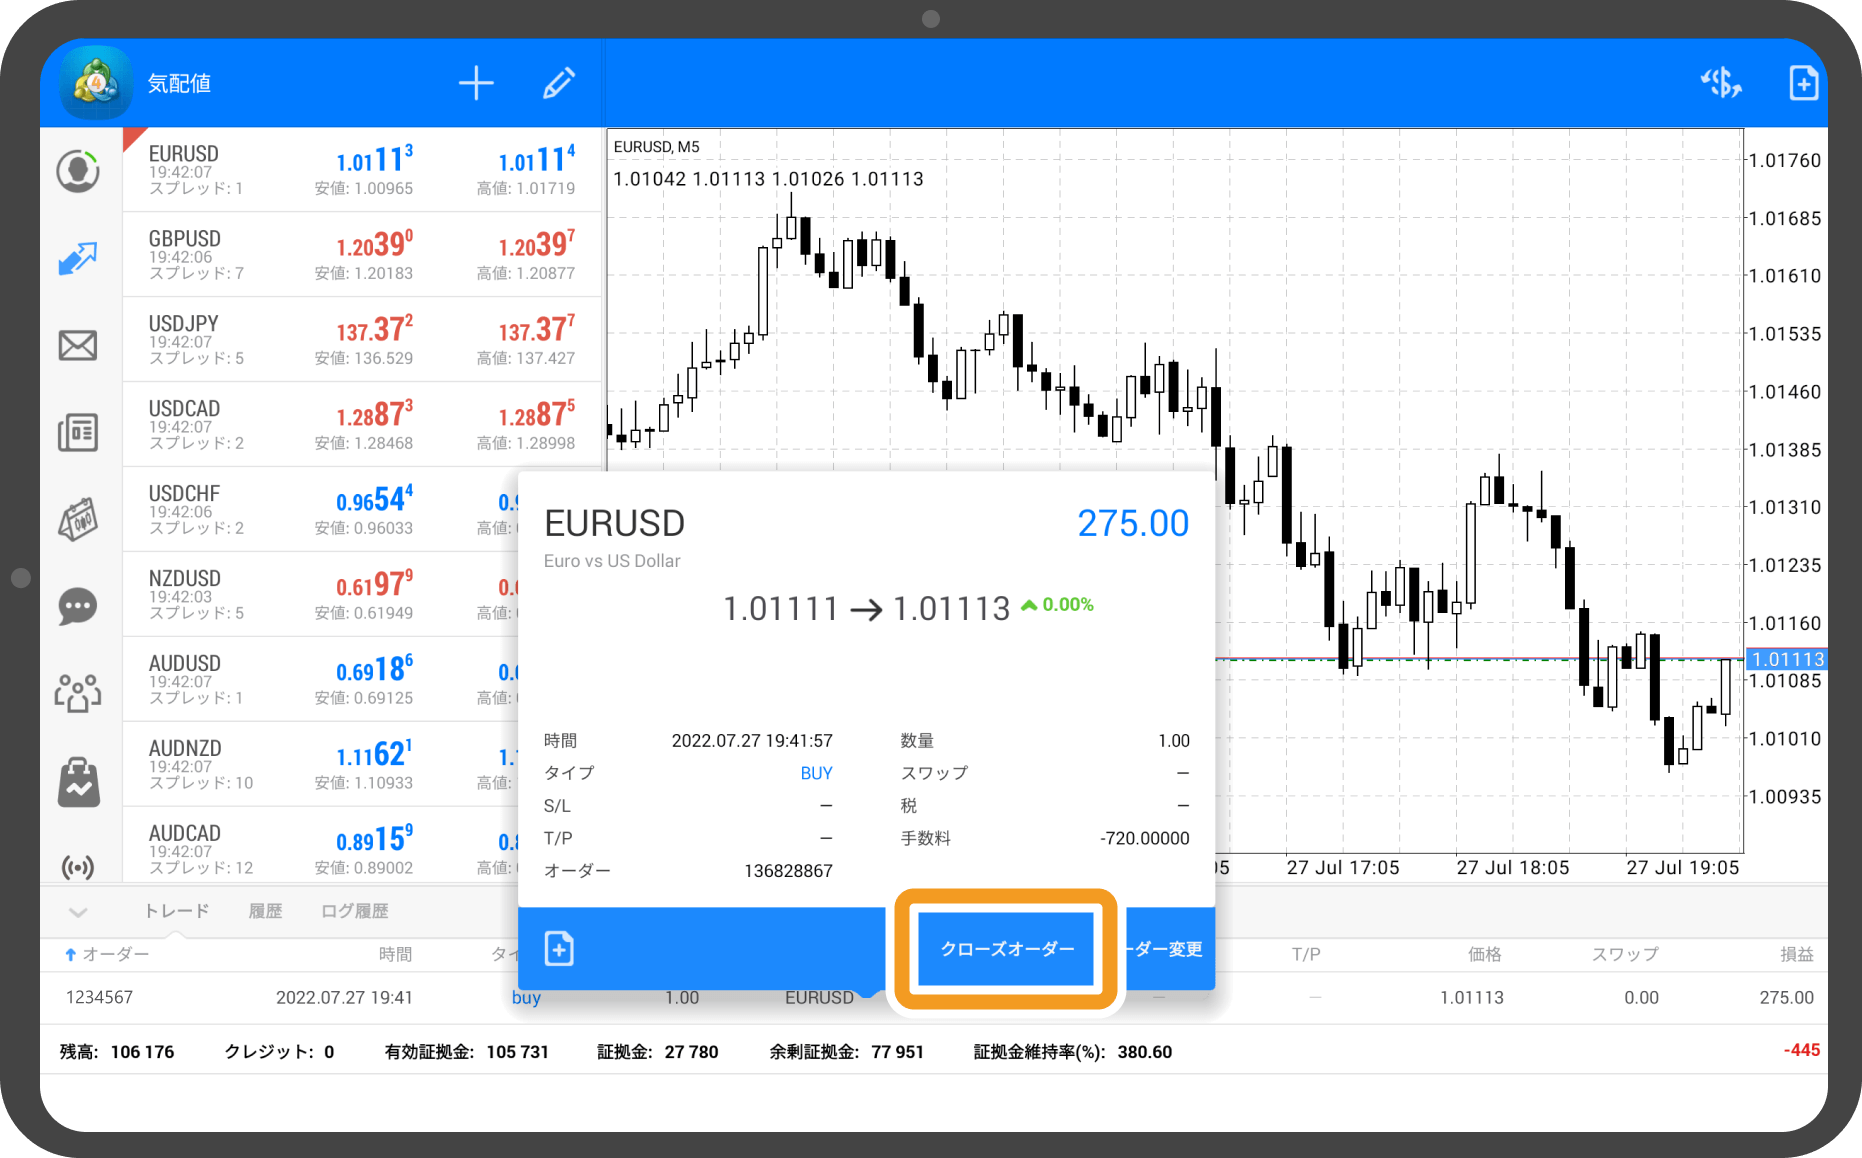The height and width of the screenshot is (1158, 1862).
Task: Select the GBPUSD quote row
Action: pyautogui.click(x=362, y=254)
